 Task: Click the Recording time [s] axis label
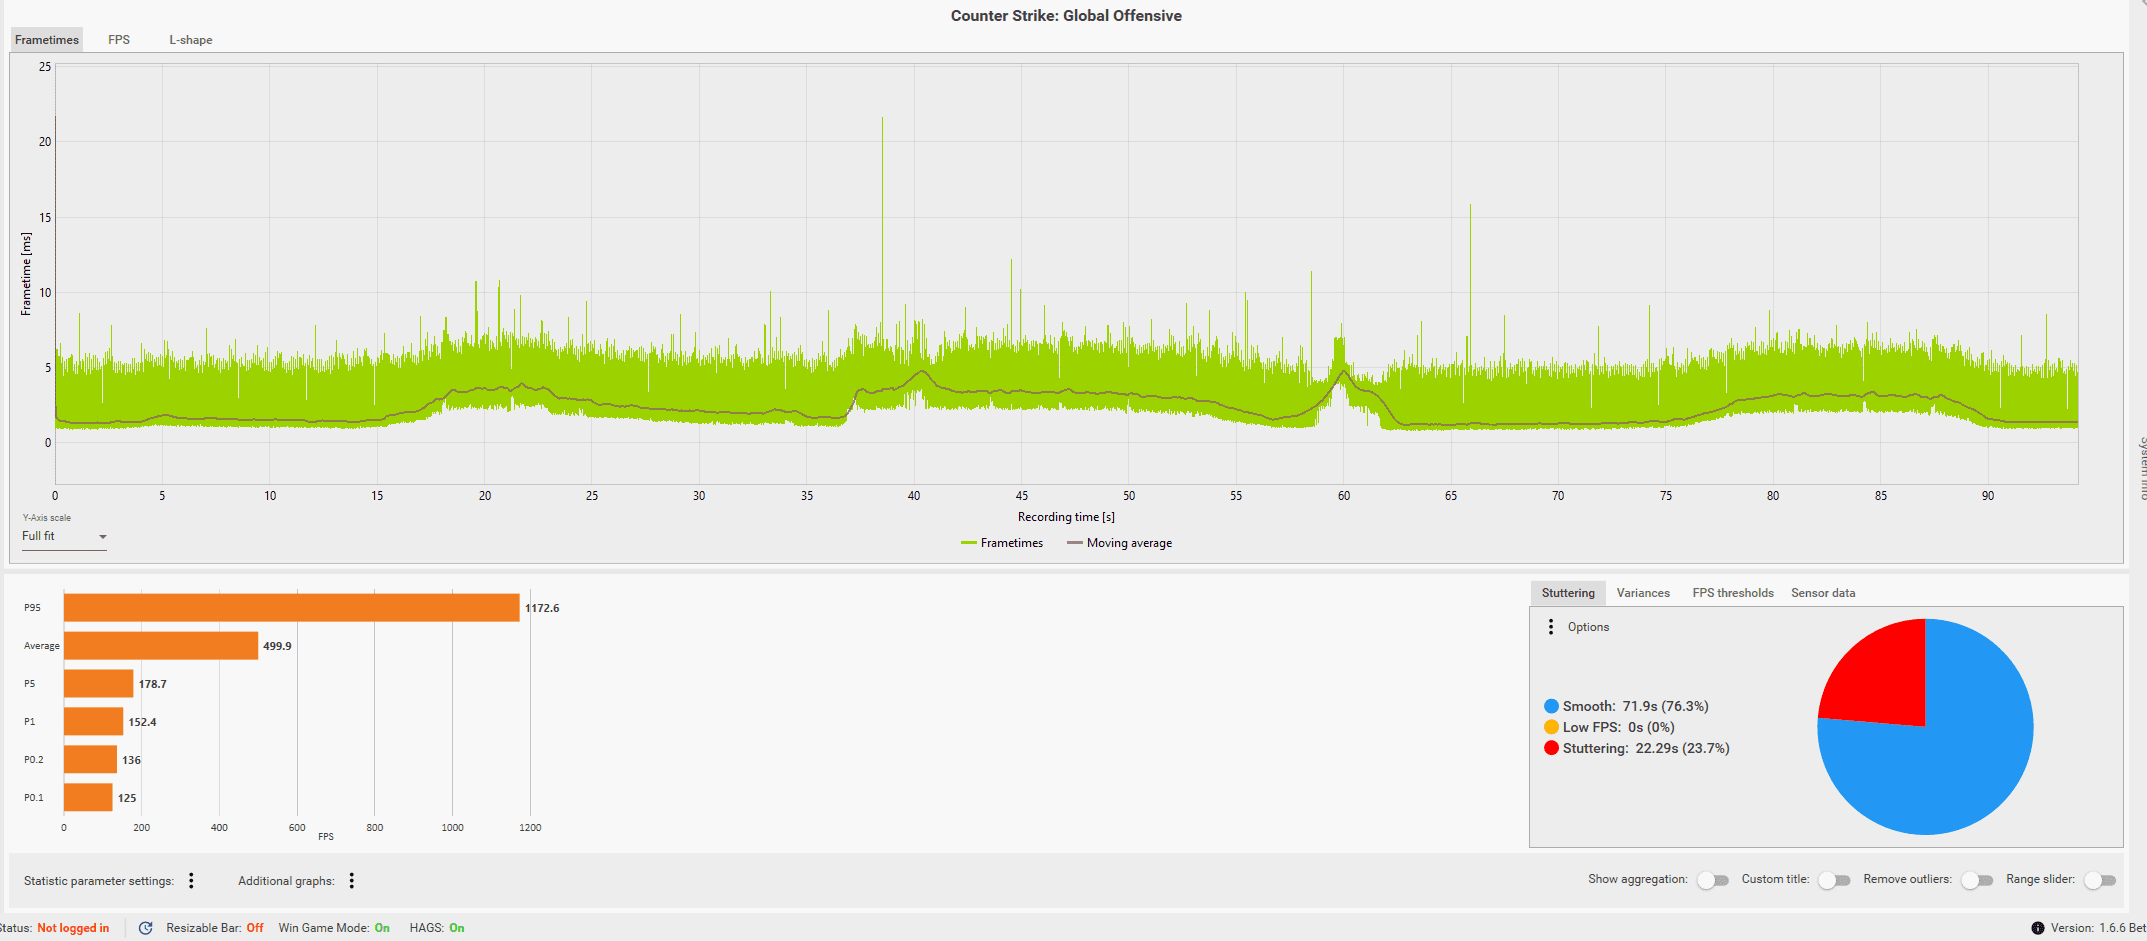1066,517
